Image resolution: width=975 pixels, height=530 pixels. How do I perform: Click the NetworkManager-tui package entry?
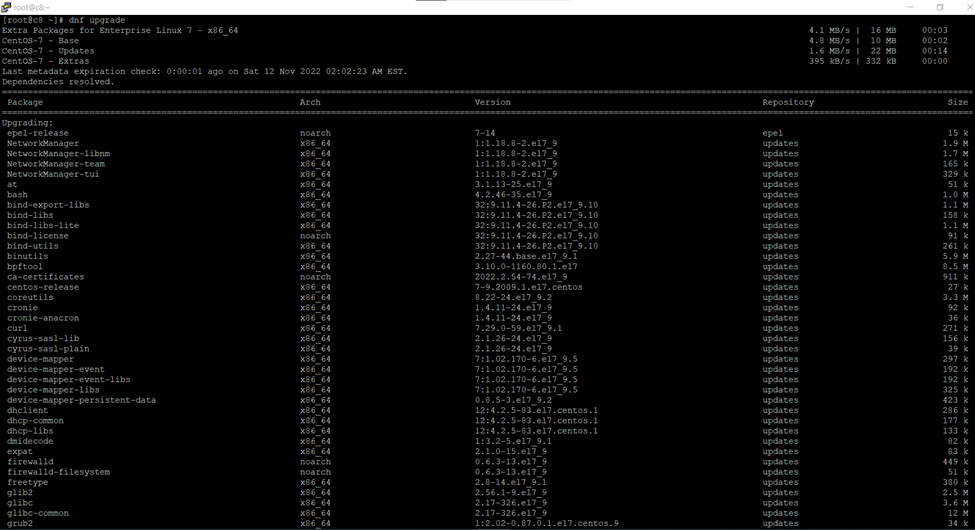pyautogui.click(x=53, y=174)
